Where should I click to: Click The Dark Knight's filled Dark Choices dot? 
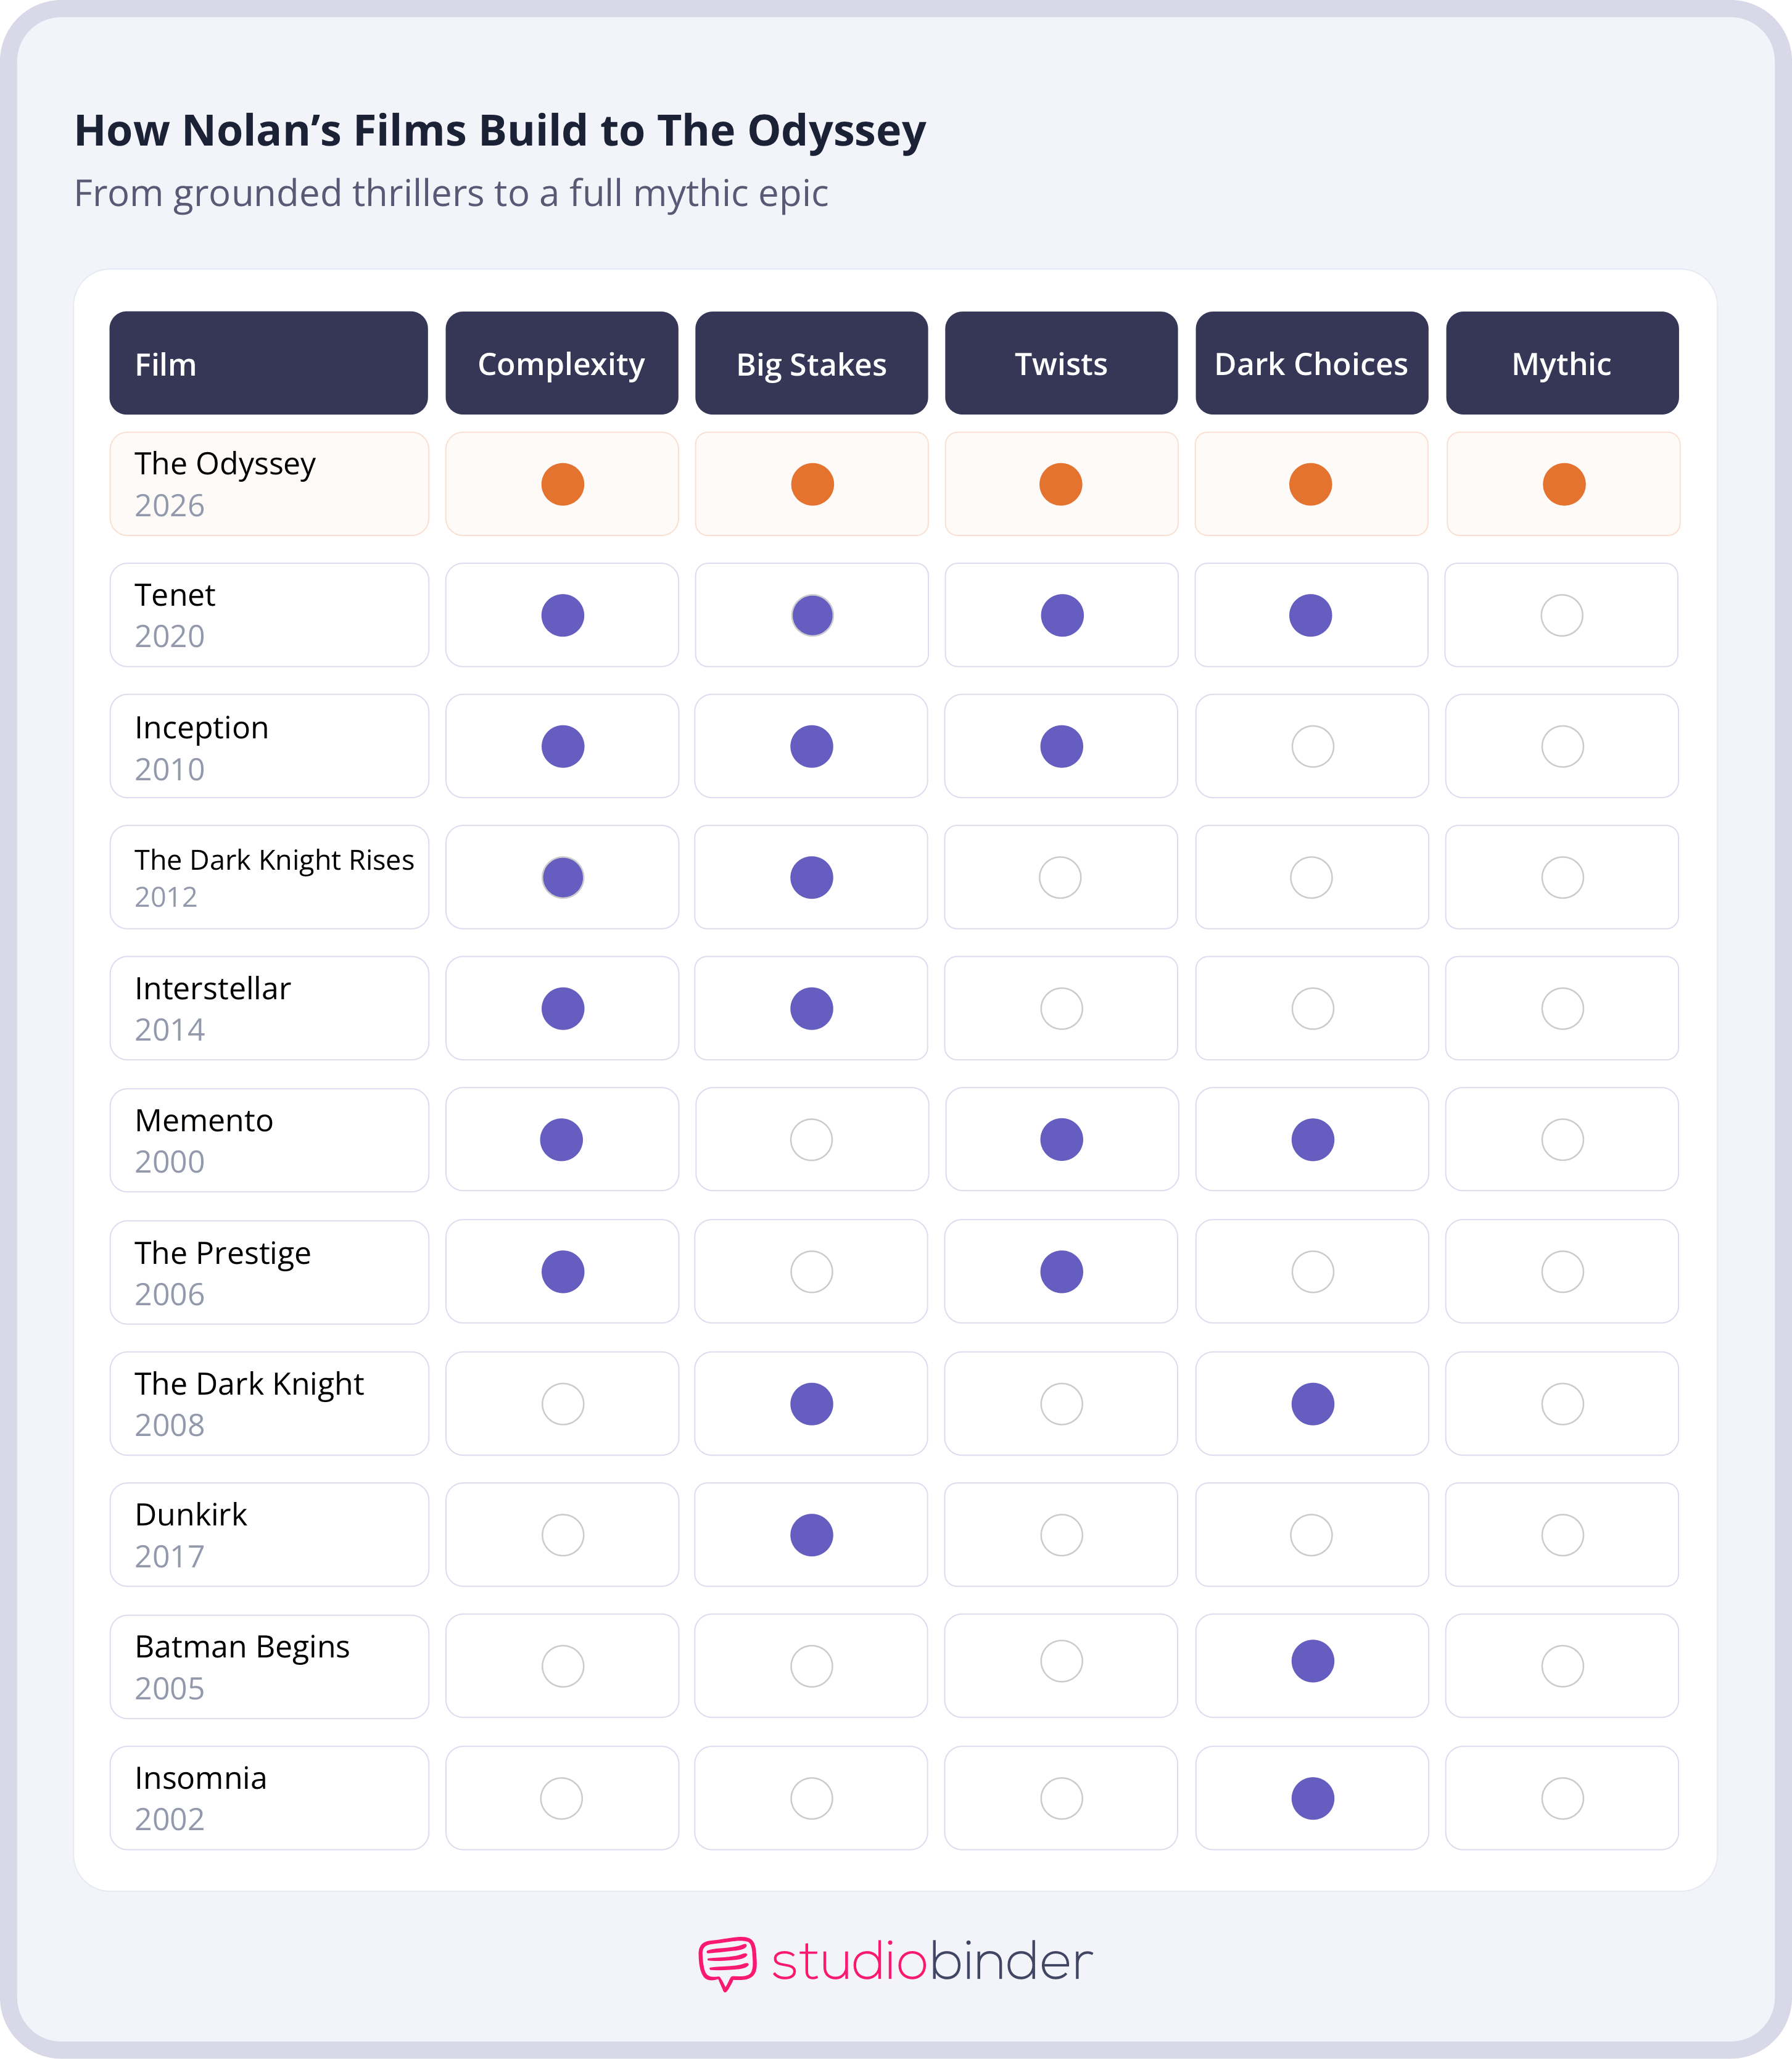point(1312,1404)
